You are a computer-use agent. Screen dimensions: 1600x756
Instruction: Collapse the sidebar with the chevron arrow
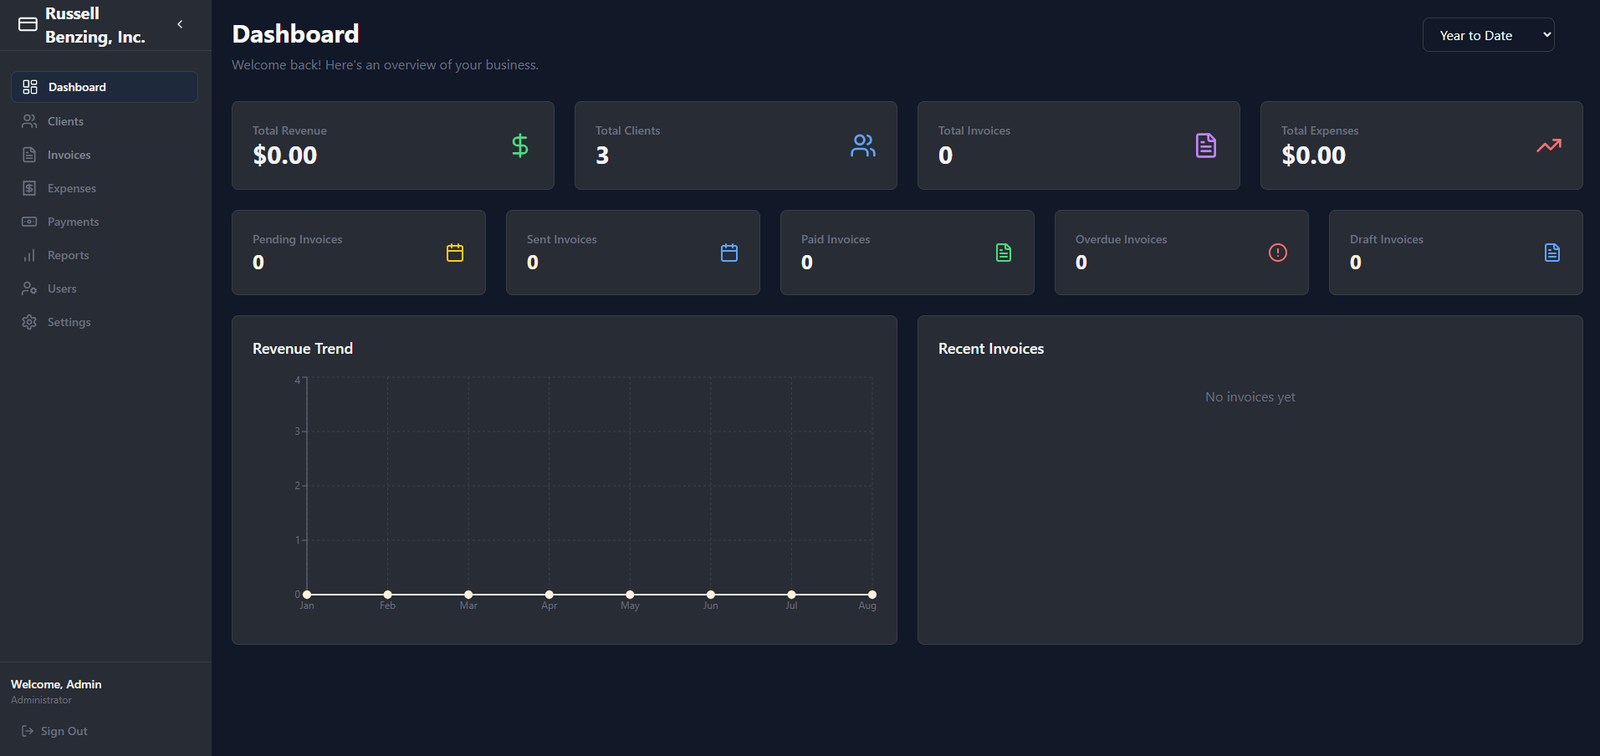pyautogui.click(x=180, y=24)
